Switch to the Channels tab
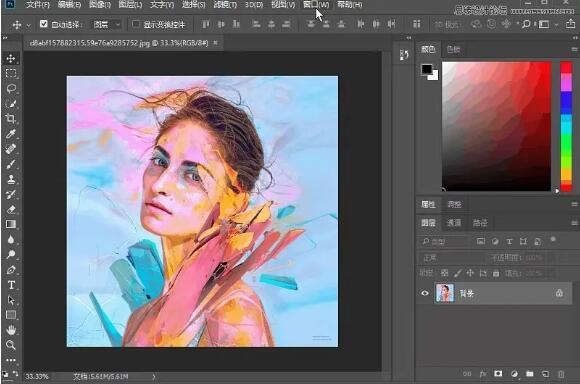The image size is (580, 384). click(454, 223)
